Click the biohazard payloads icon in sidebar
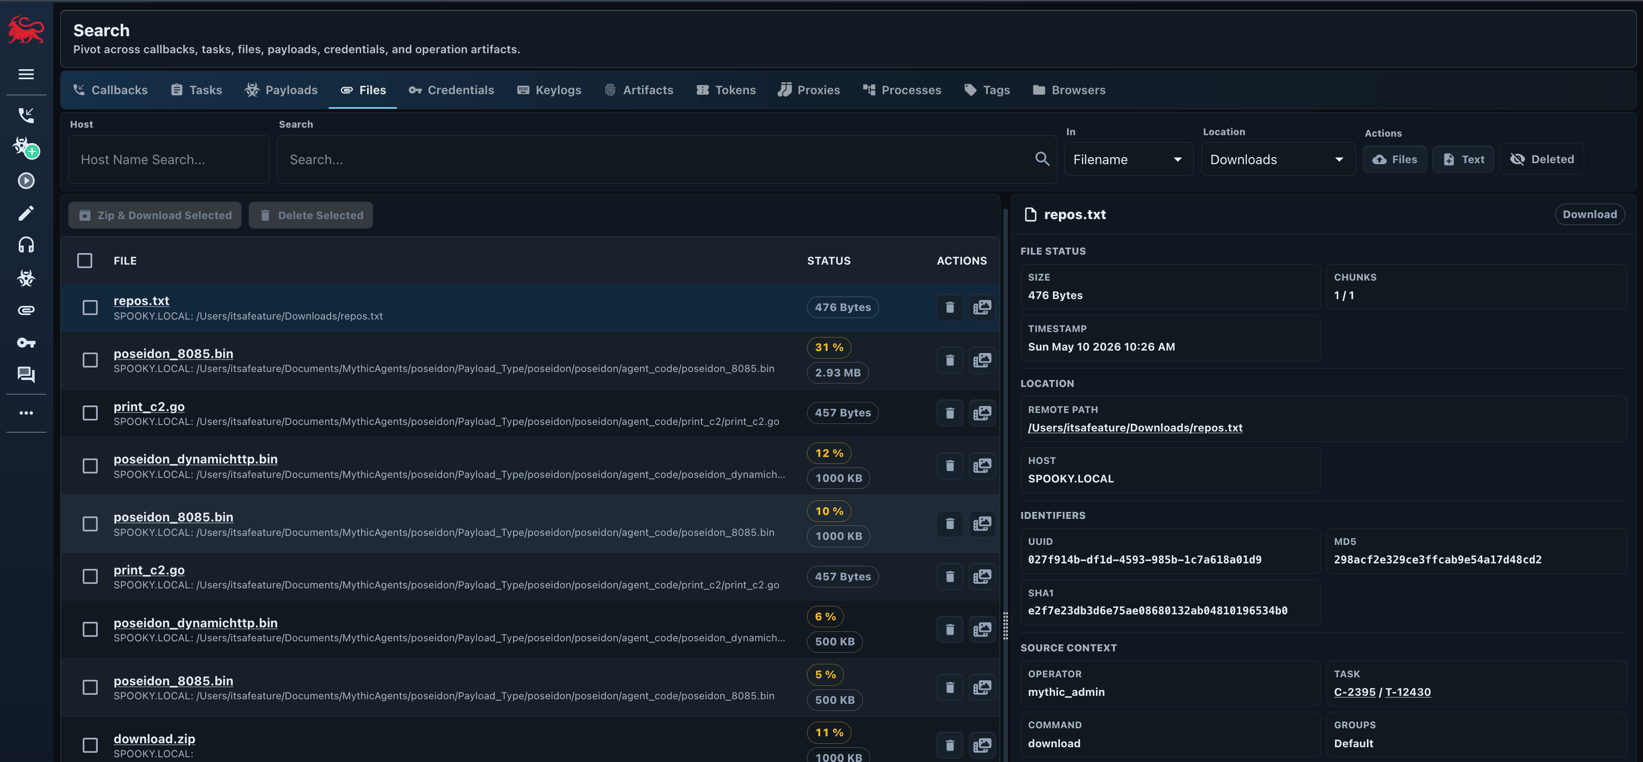 pyautogui.click(x=26, y=278)
